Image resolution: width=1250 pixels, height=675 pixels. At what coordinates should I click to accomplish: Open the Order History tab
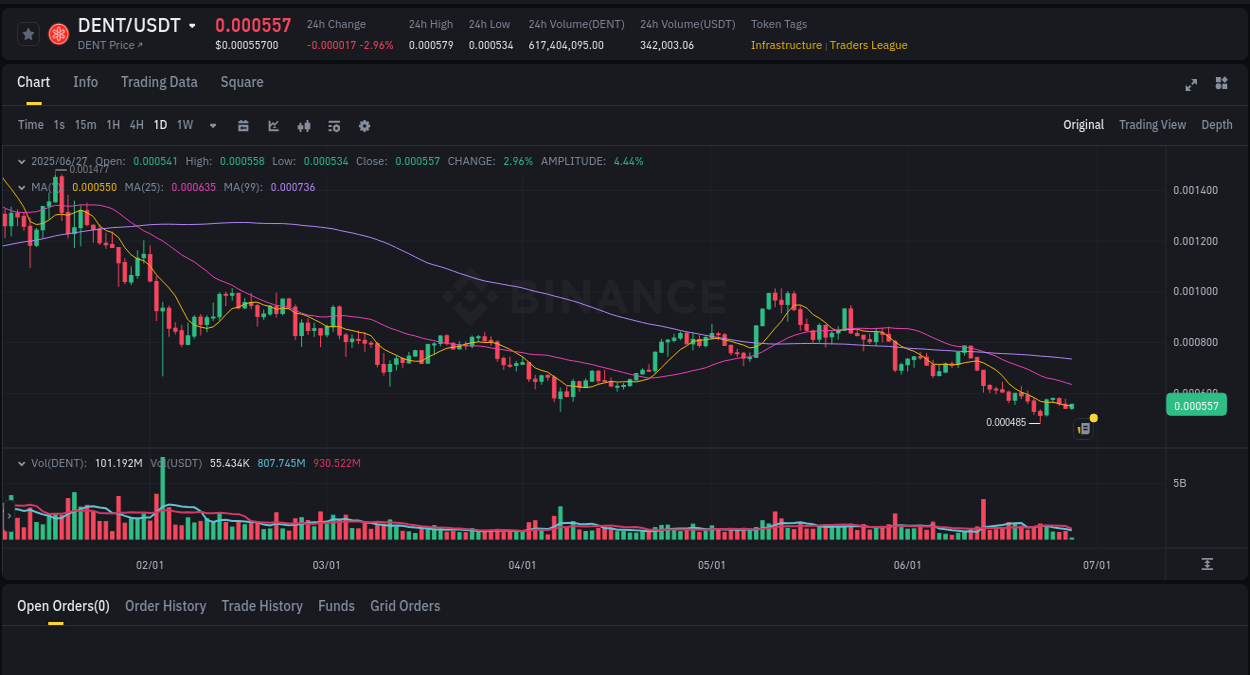[x=165, y=606]
